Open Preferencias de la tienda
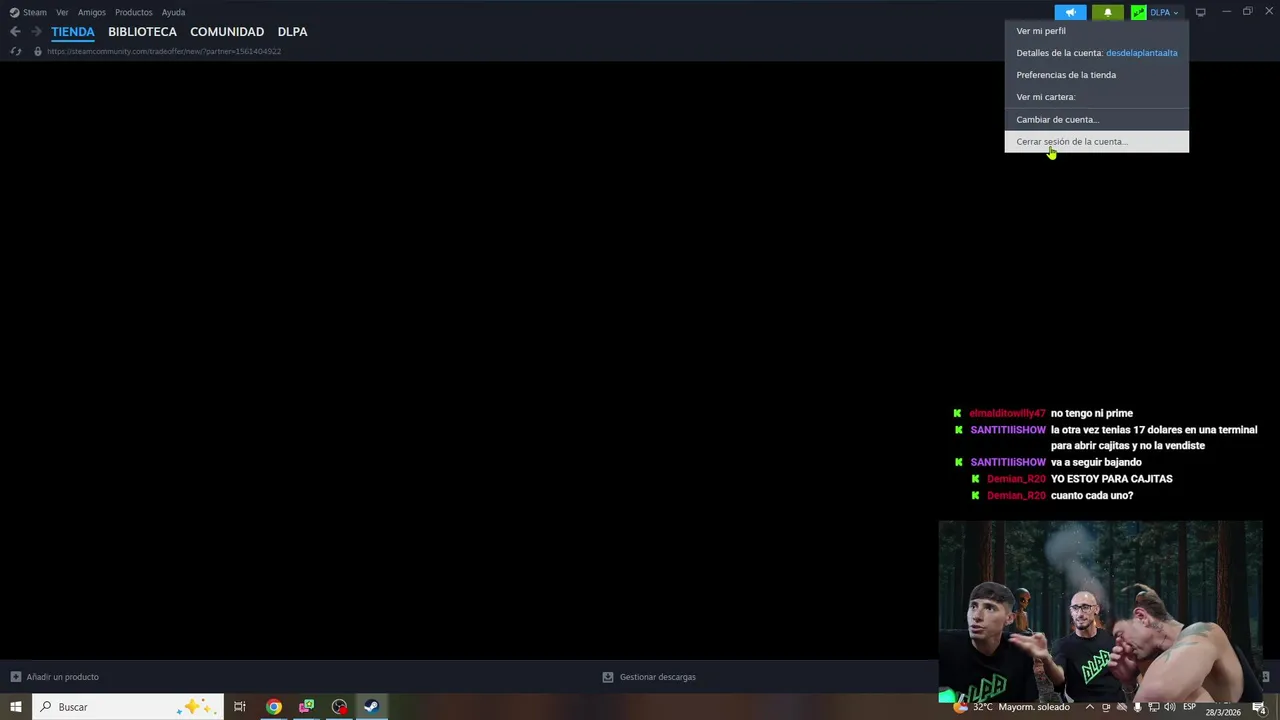The width and height of the screenshot is (1280, 720). 1097,75
